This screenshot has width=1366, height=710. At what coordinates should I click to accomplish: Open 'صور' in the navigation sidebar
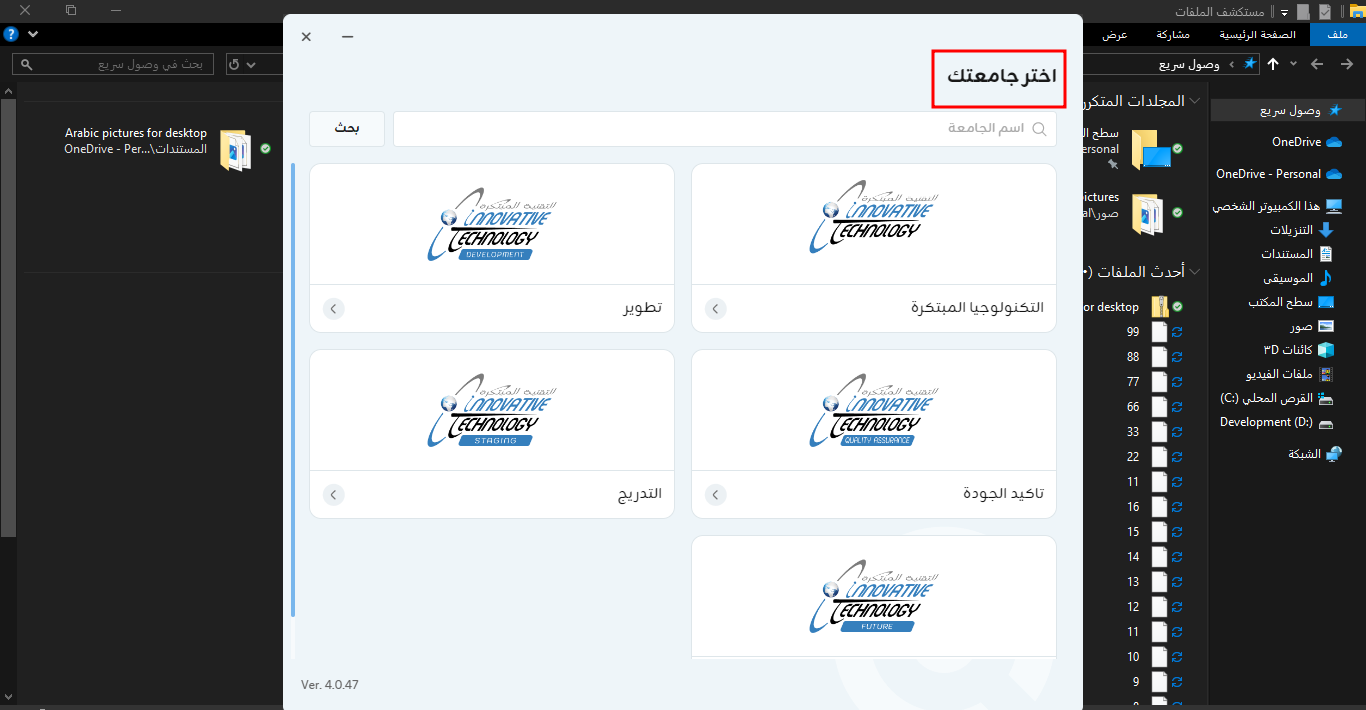1313,326
